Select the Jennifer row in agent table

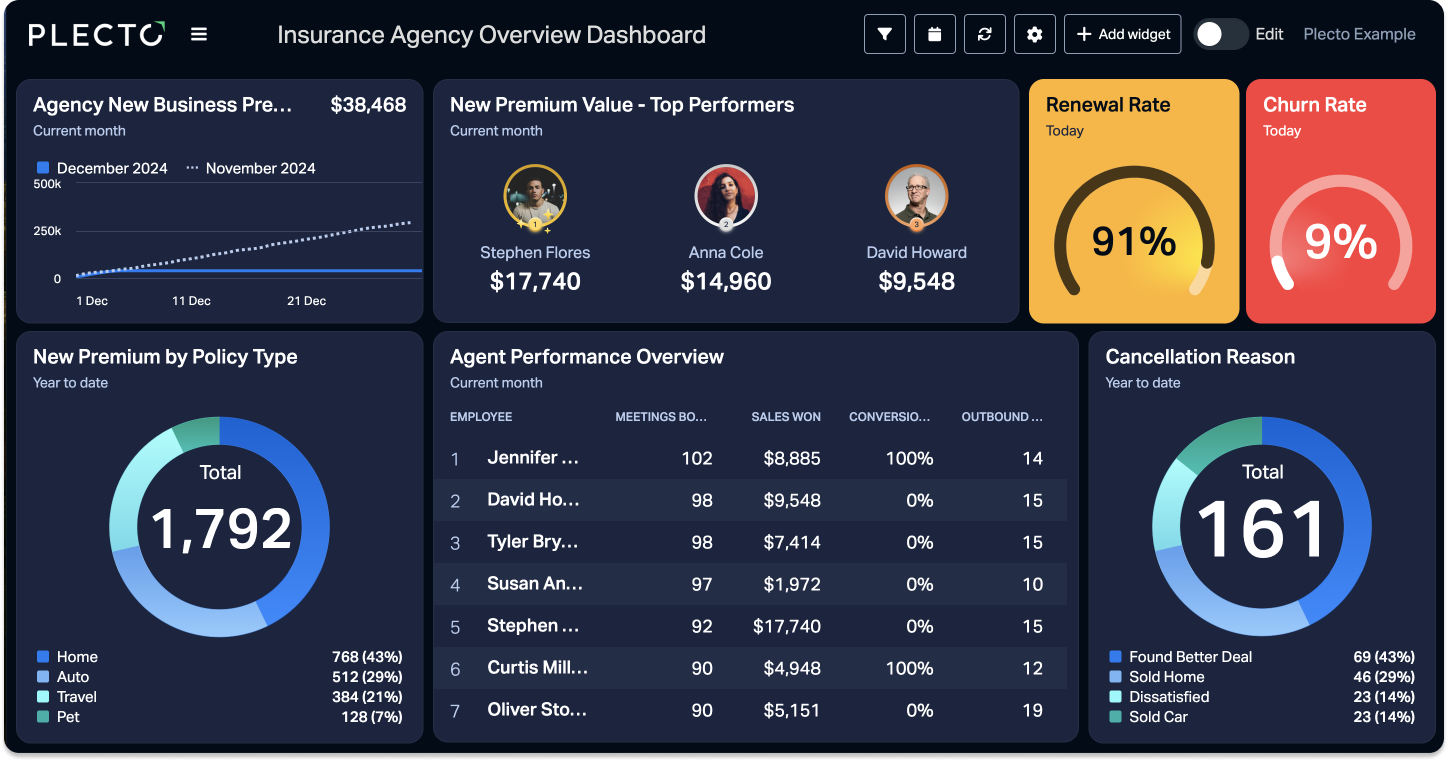point(750,458)
